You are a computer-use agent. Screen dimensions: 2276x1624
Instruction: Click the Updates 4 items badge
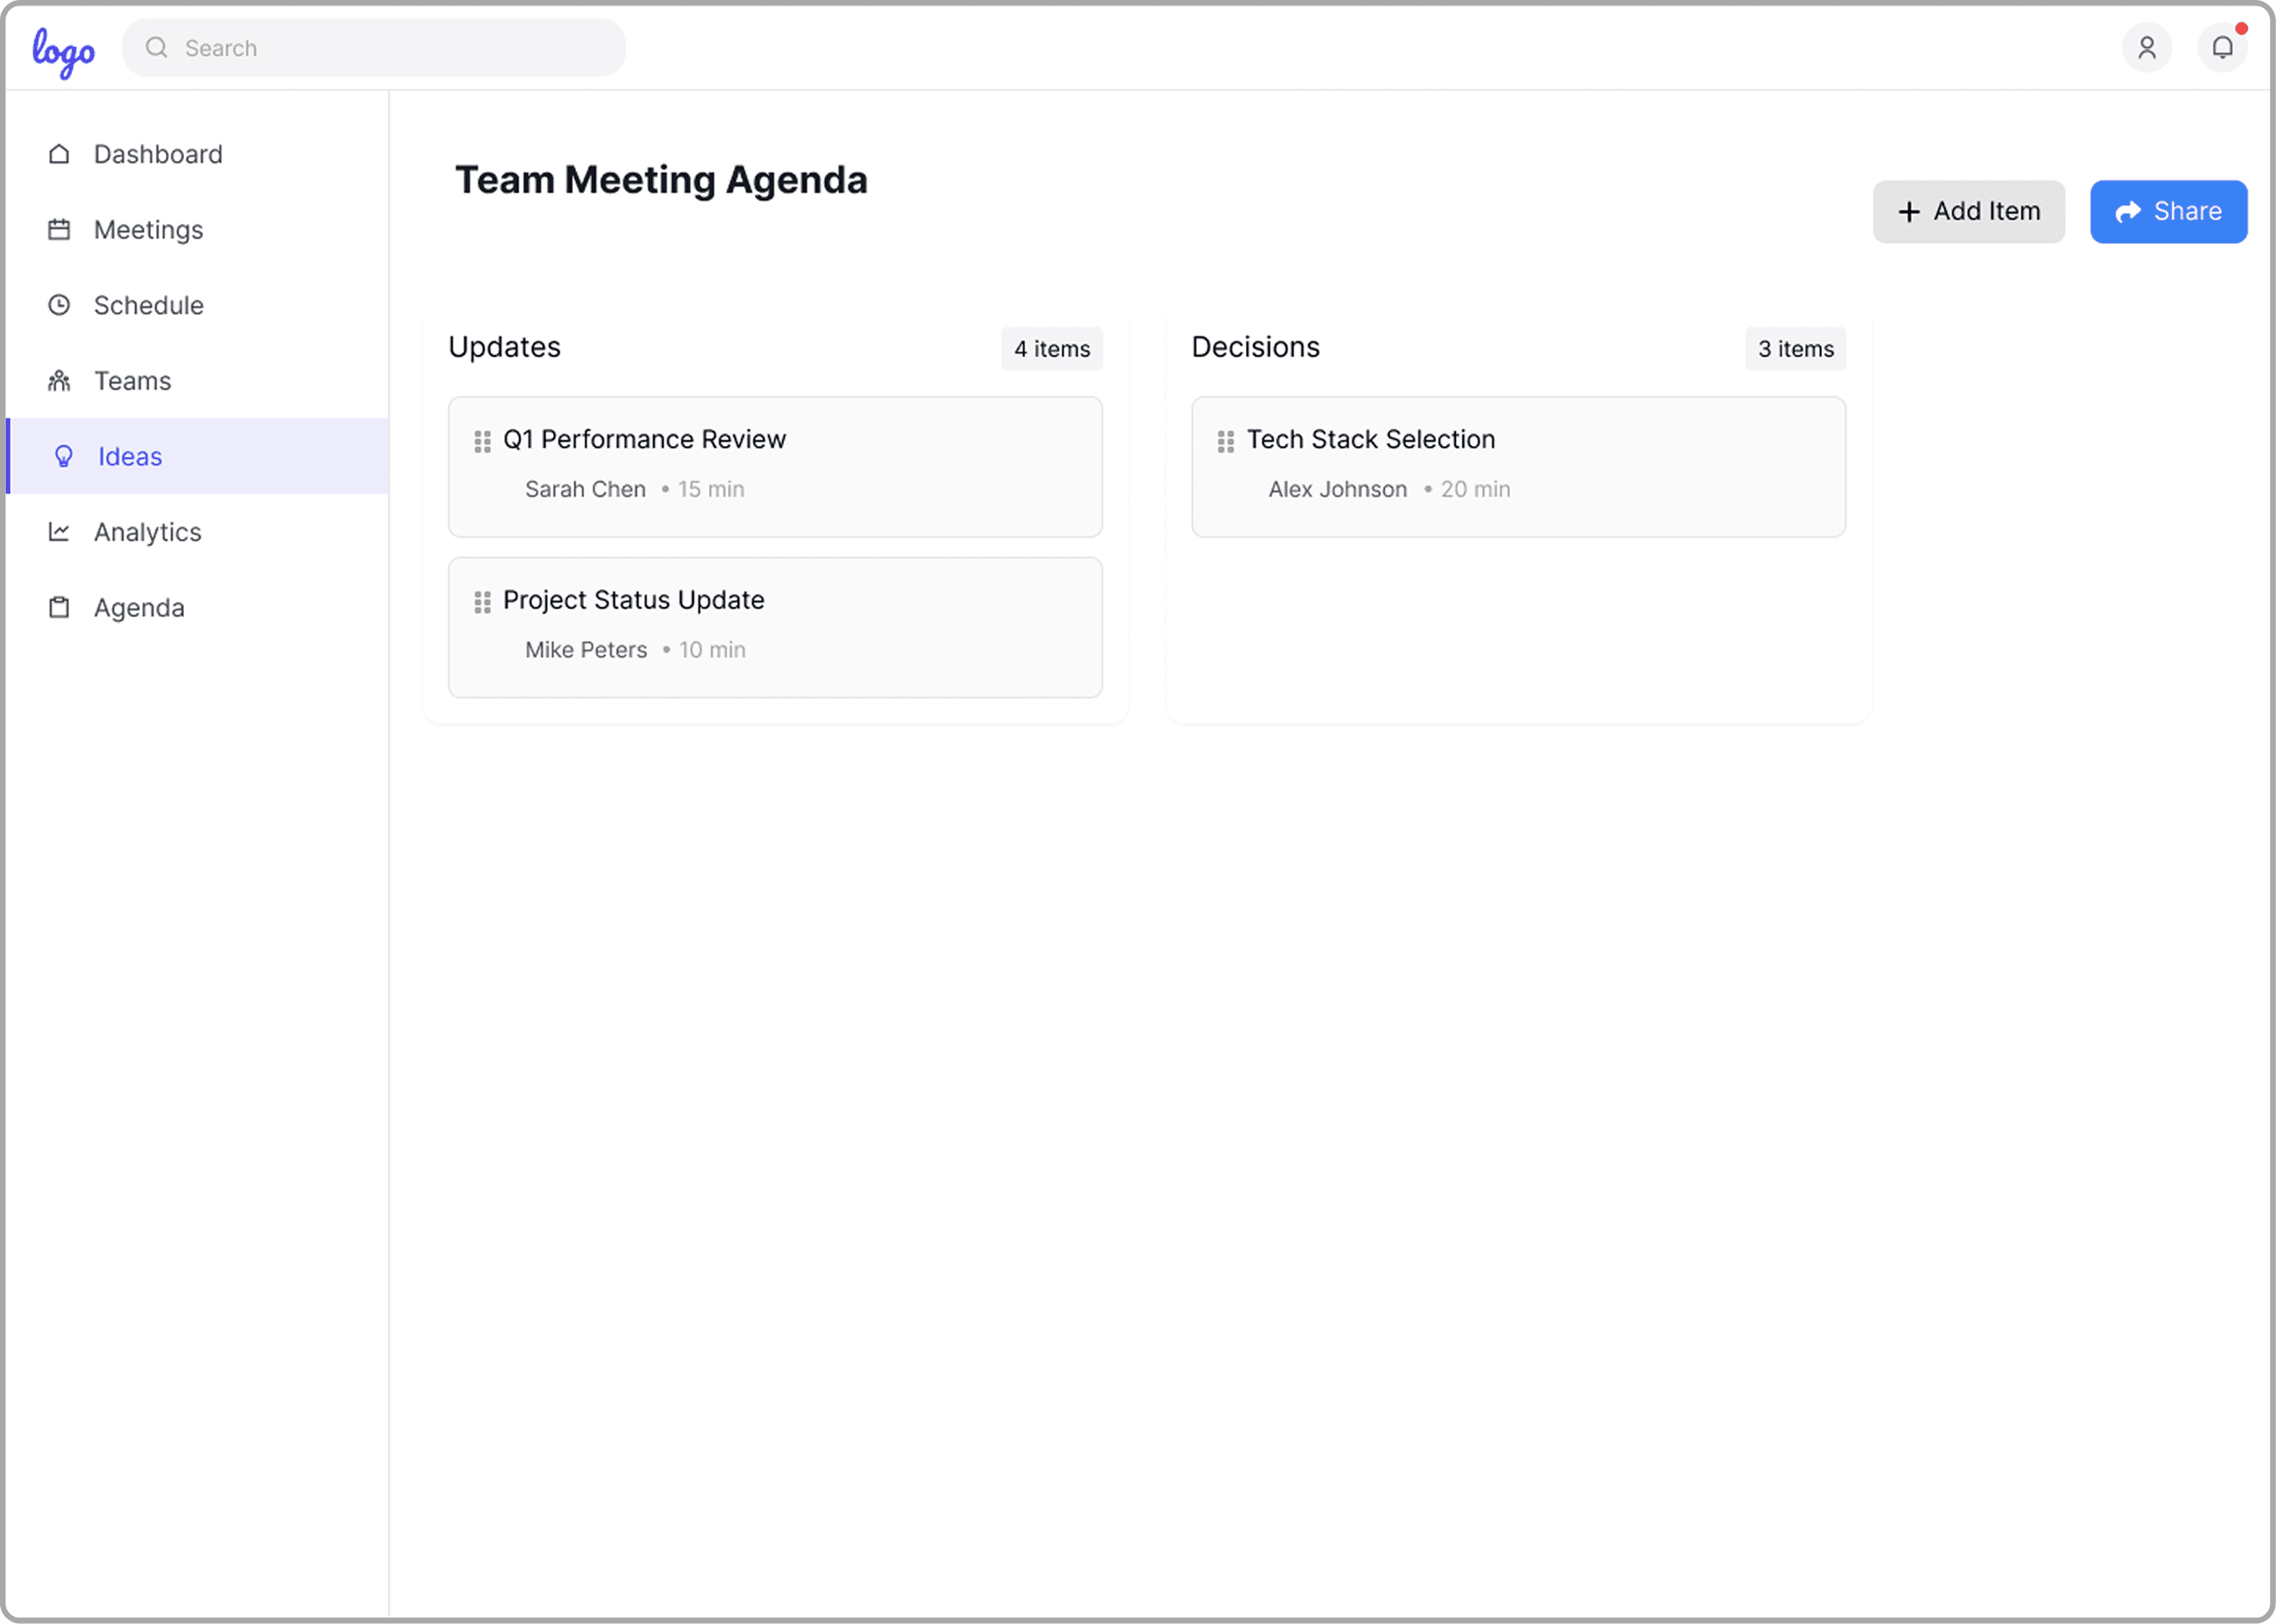[1051, 349]
